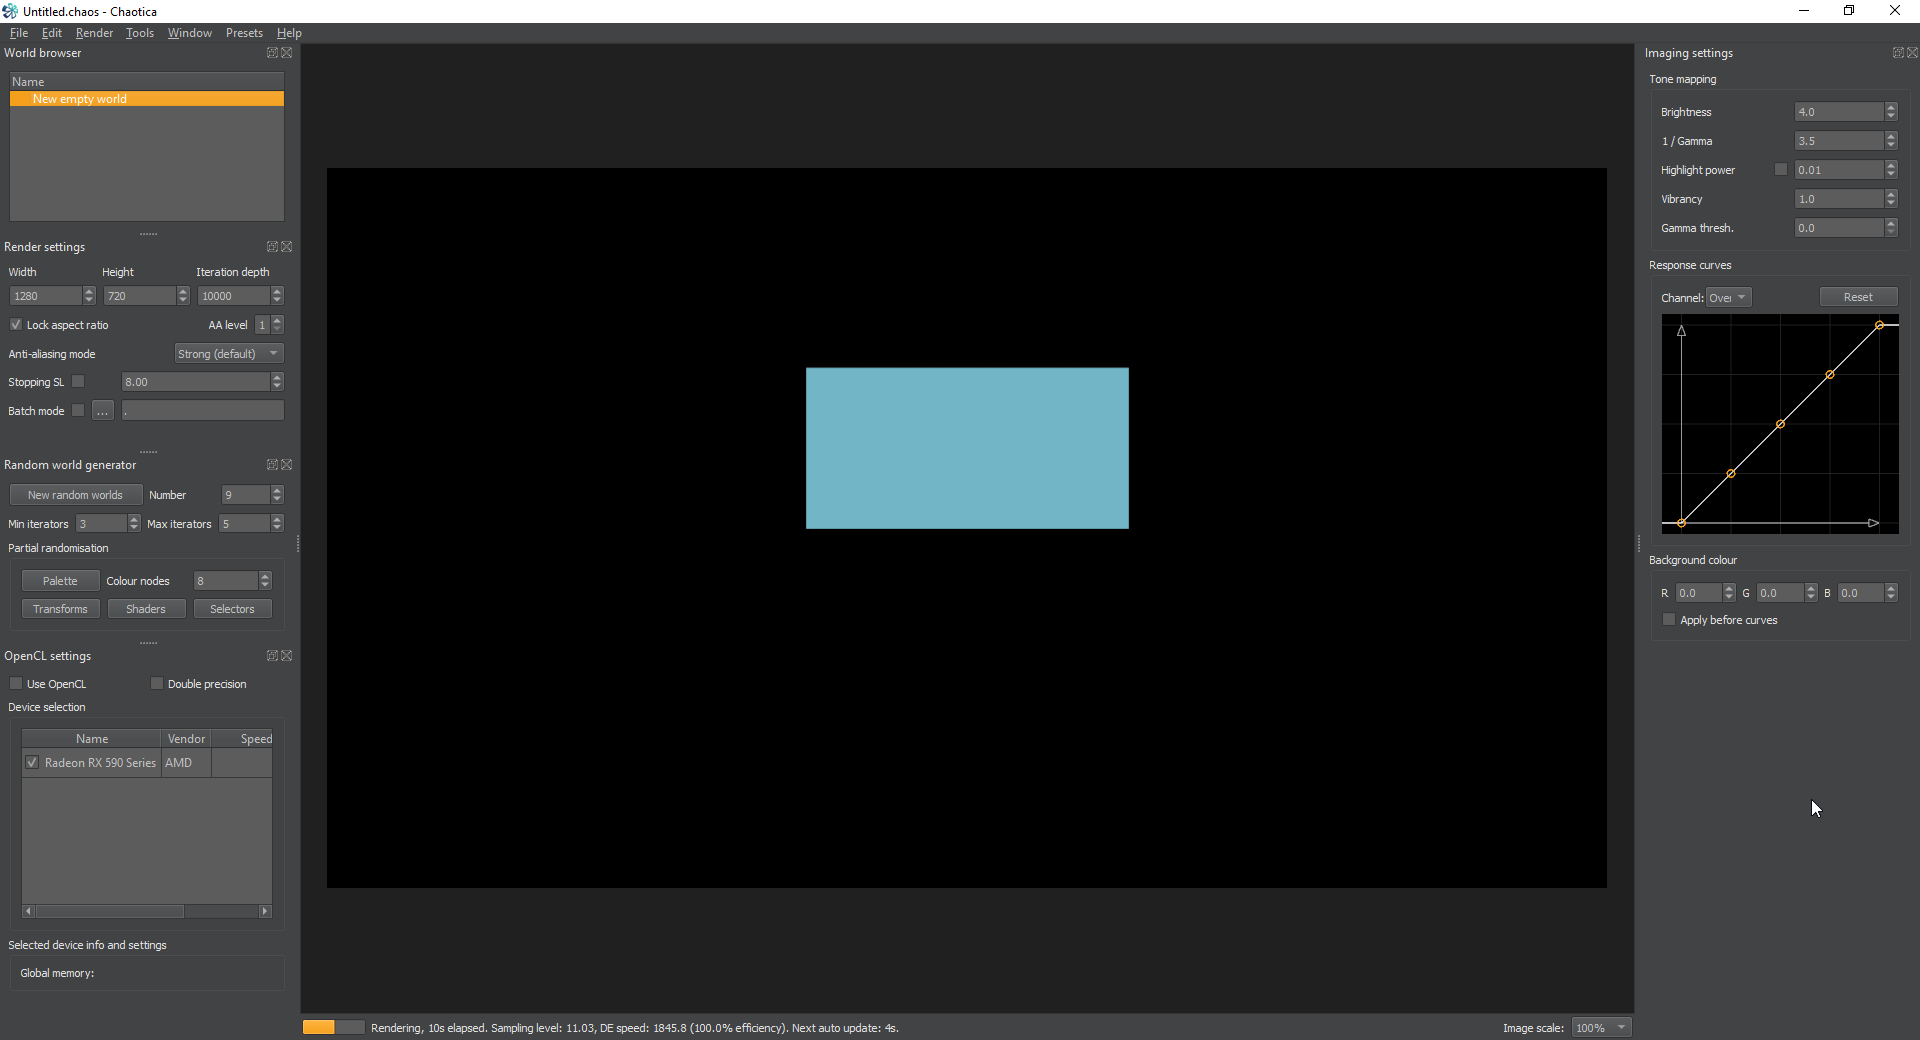Close the Render settings panel
This screenshot has height=1040, width=1920.
coord(287,247)
